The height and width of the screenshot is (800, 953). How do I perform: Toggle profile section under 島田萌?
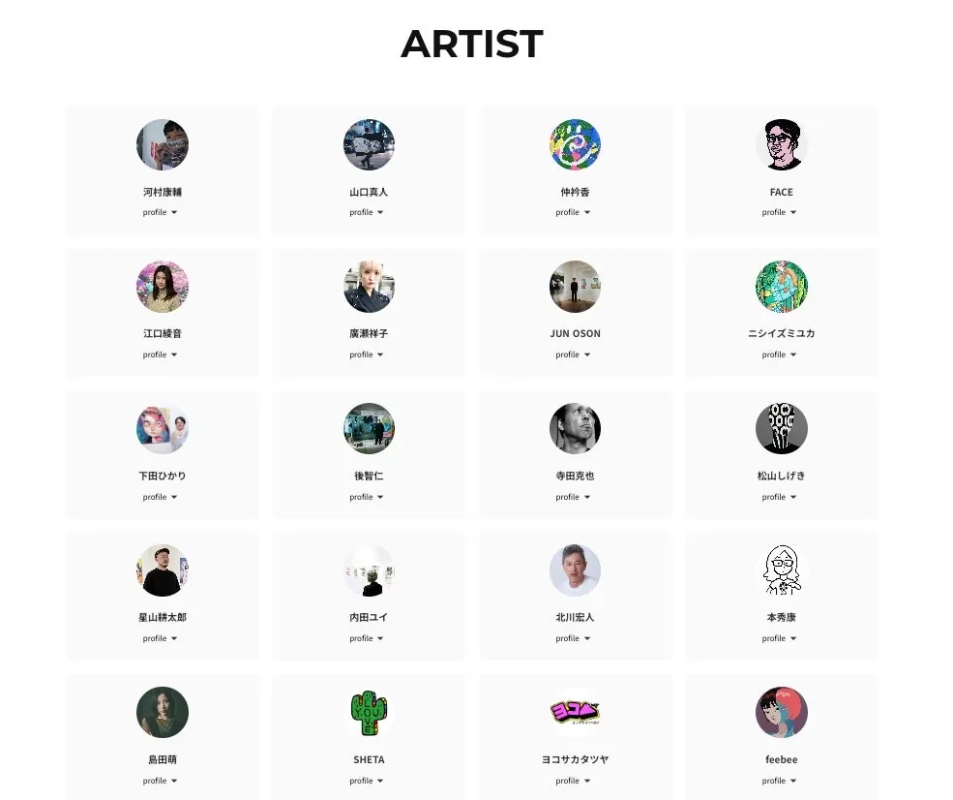click(160, 781)
